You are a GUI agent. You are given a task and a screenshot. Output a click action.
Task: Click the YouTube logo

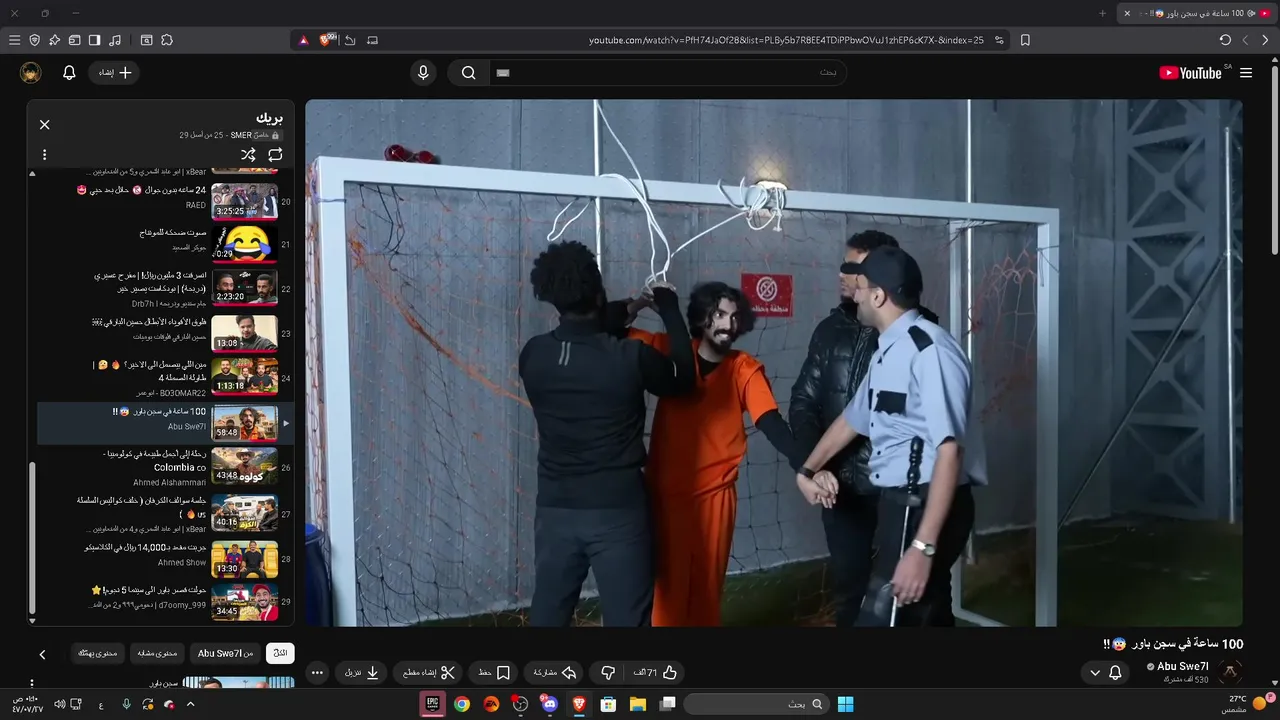coord(1191,73)
